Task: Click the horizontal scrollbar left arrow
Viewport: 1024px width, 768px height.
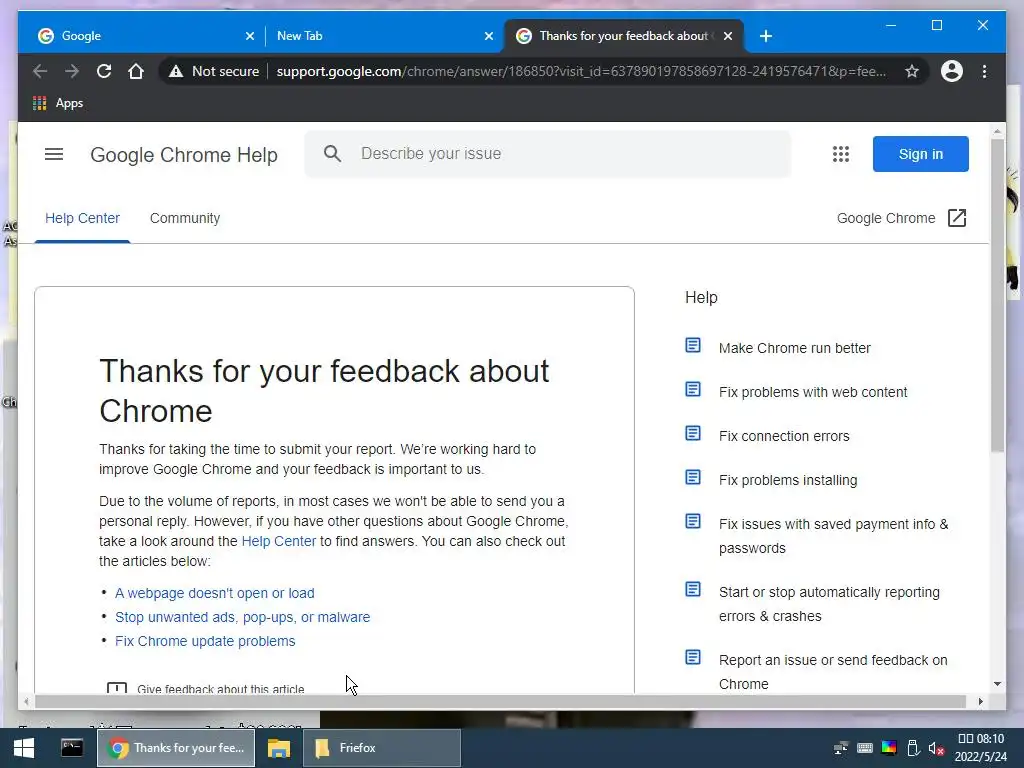Action: (26, 701)
